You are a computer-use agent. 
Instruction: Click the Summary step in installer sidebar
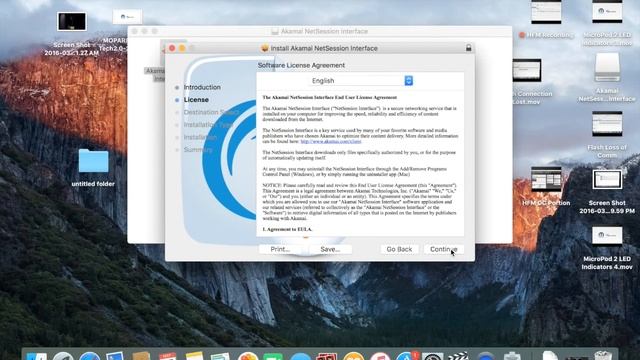pyautogui.click(x=198, y=150)
